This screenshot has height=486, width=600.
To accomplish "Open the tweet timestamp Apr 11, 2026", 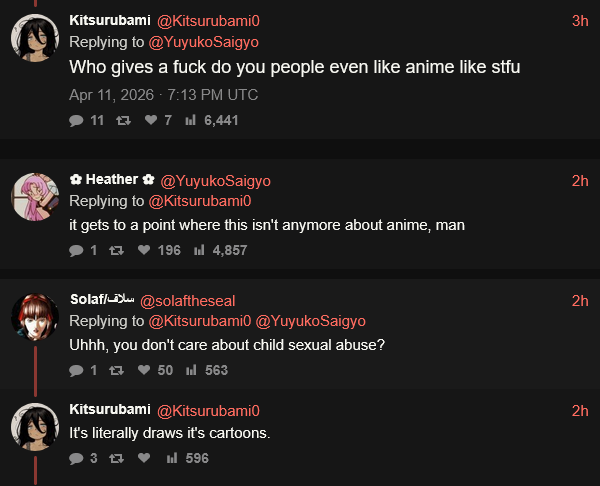I will [163, 95].
